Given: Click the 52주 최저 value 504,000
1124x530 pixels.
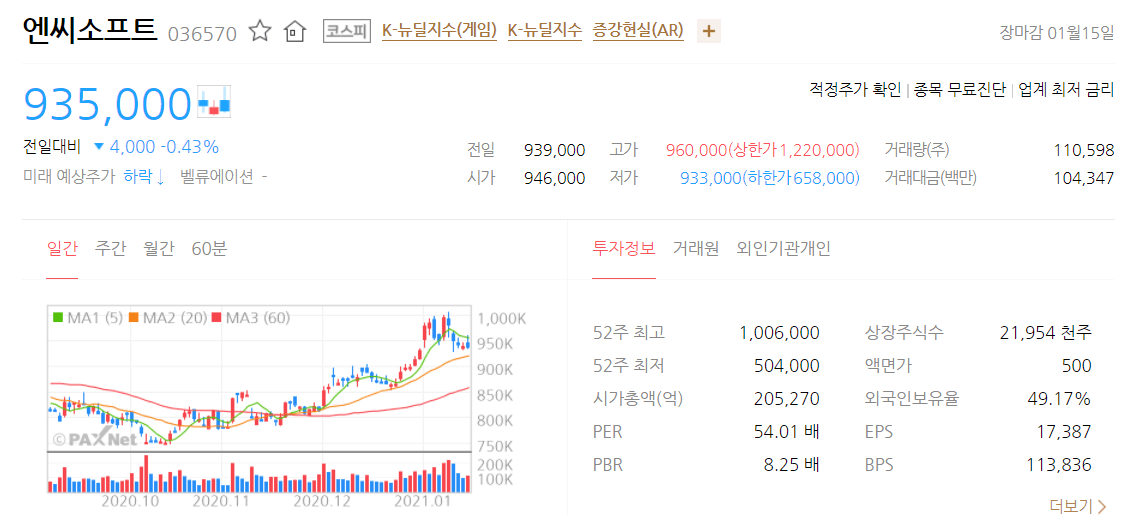Looking at the screenshot, I should (x=787, y=366).
